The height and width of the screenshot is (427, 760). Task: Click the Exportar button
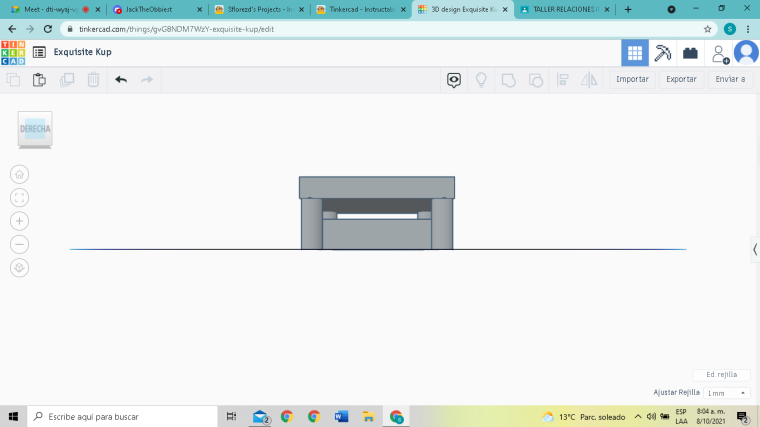point(681,79)
